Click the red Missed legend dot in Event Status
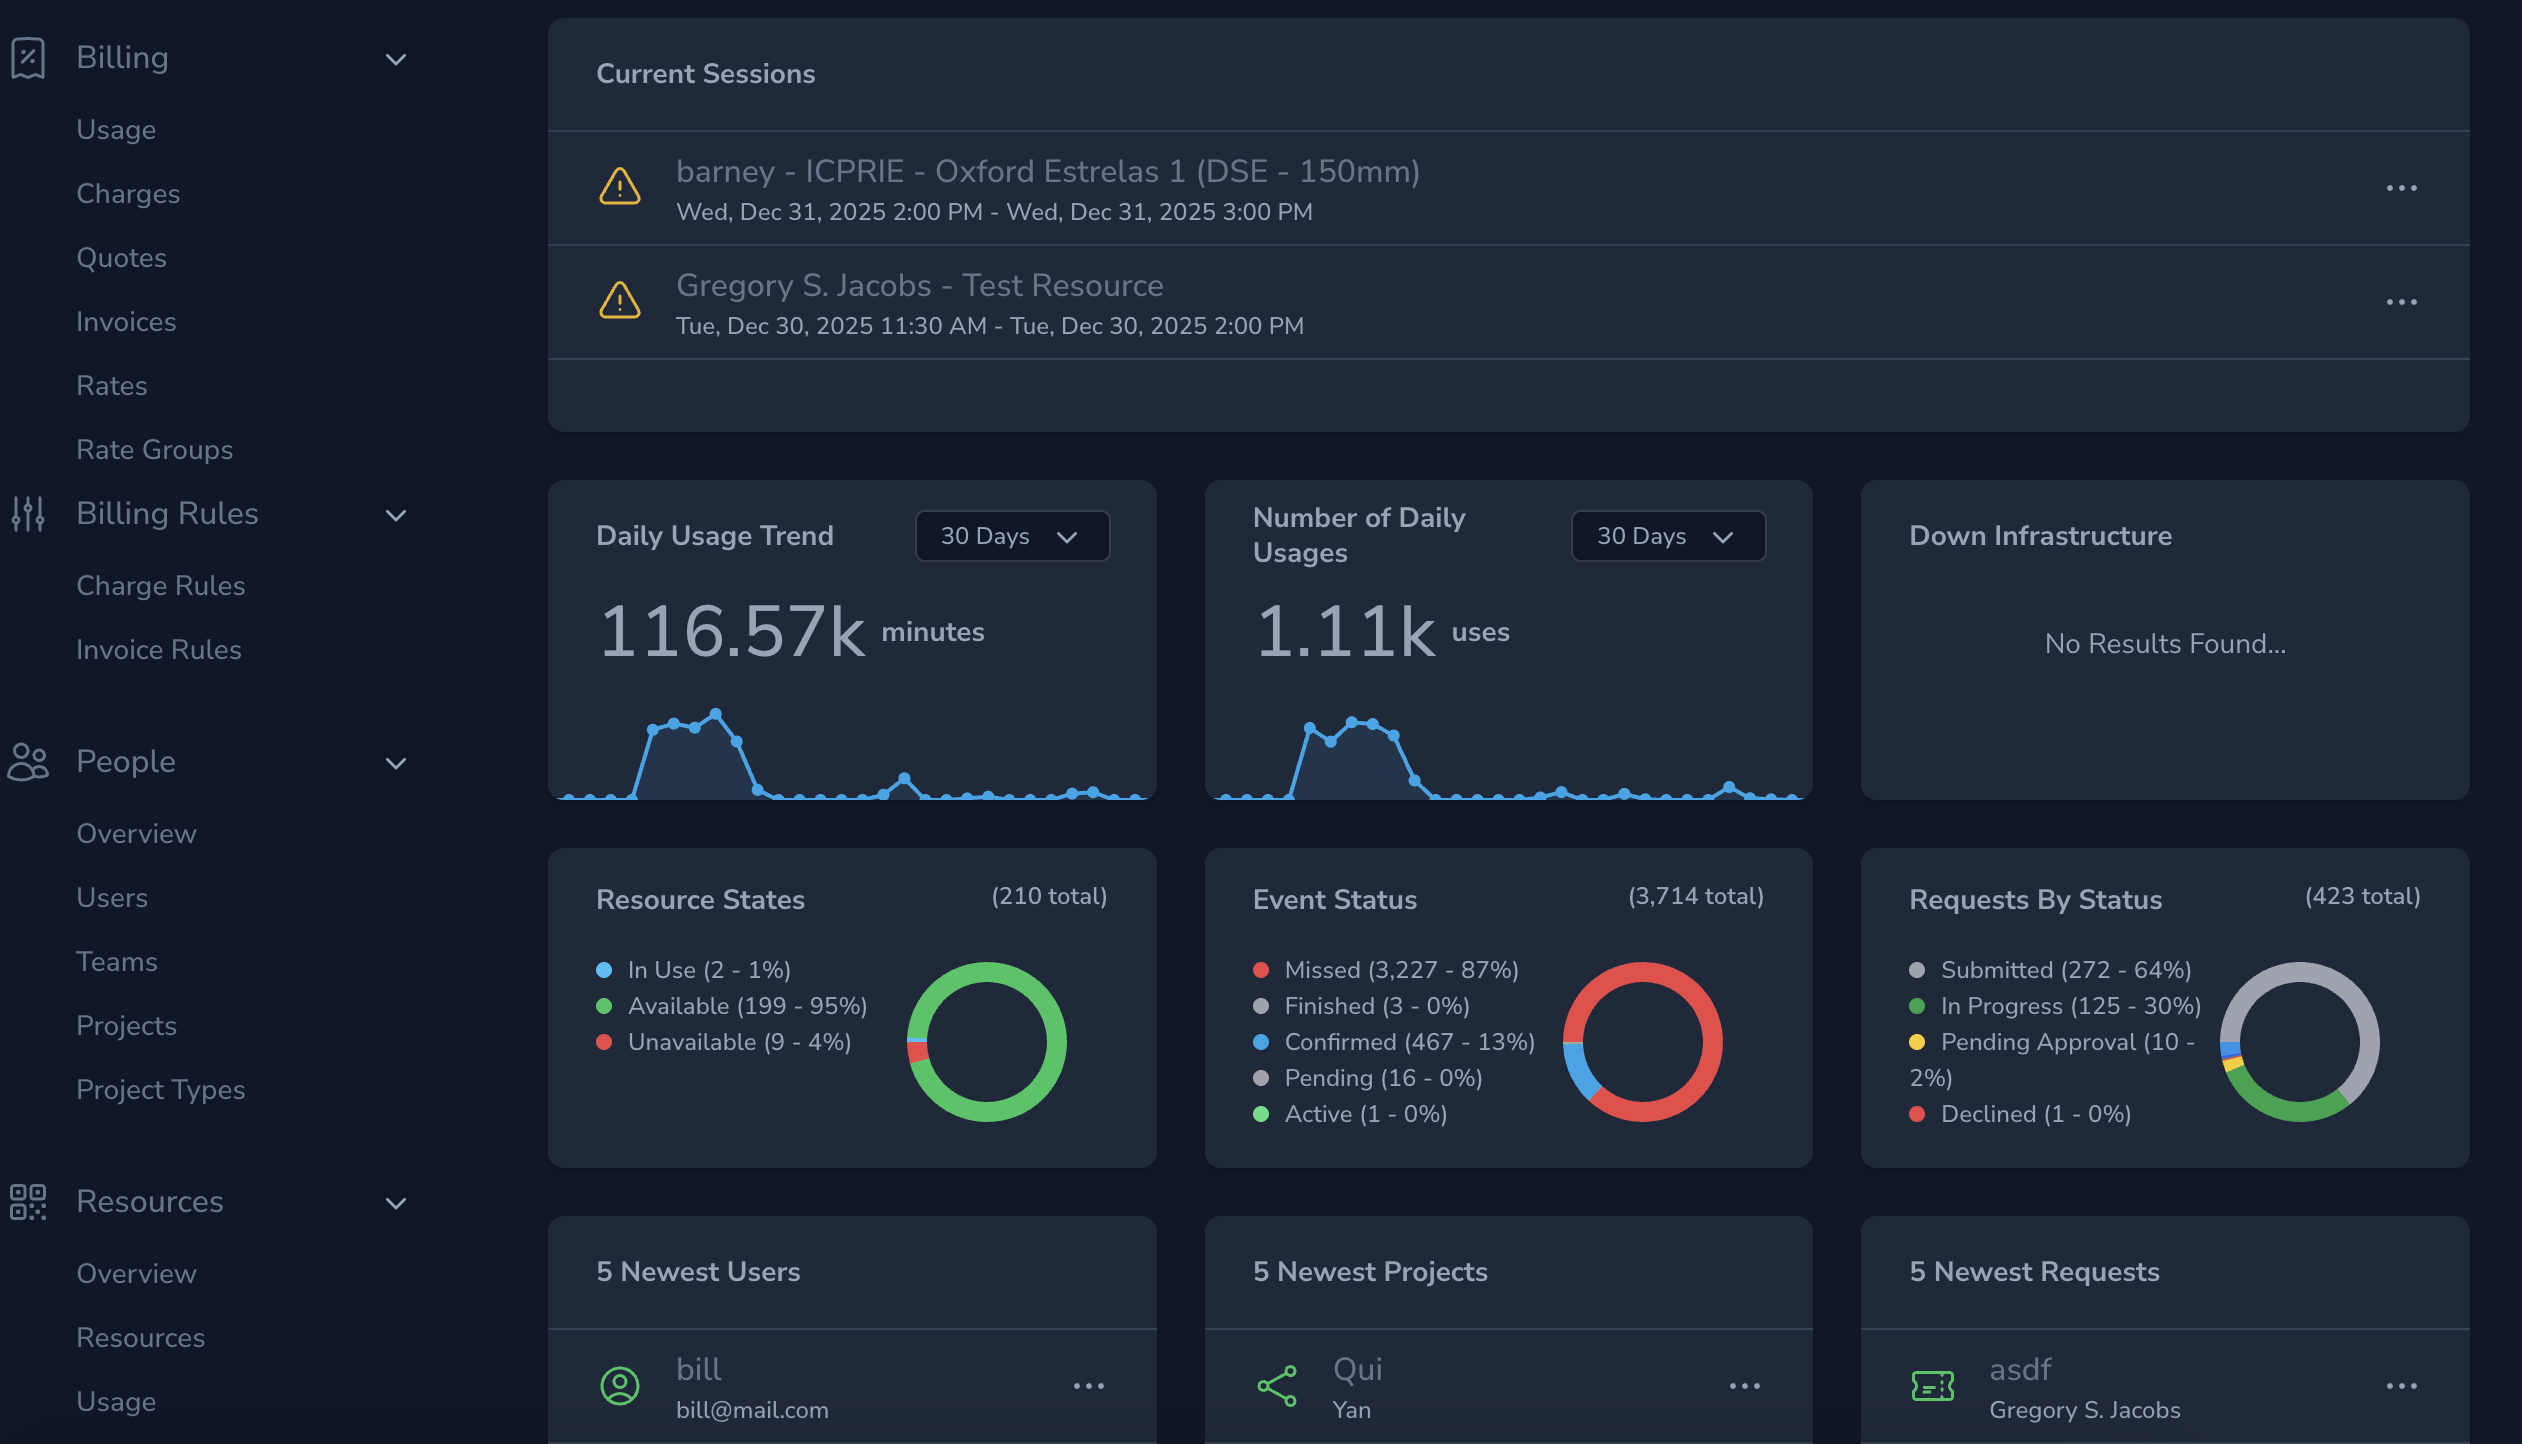 pos(1261,969)
